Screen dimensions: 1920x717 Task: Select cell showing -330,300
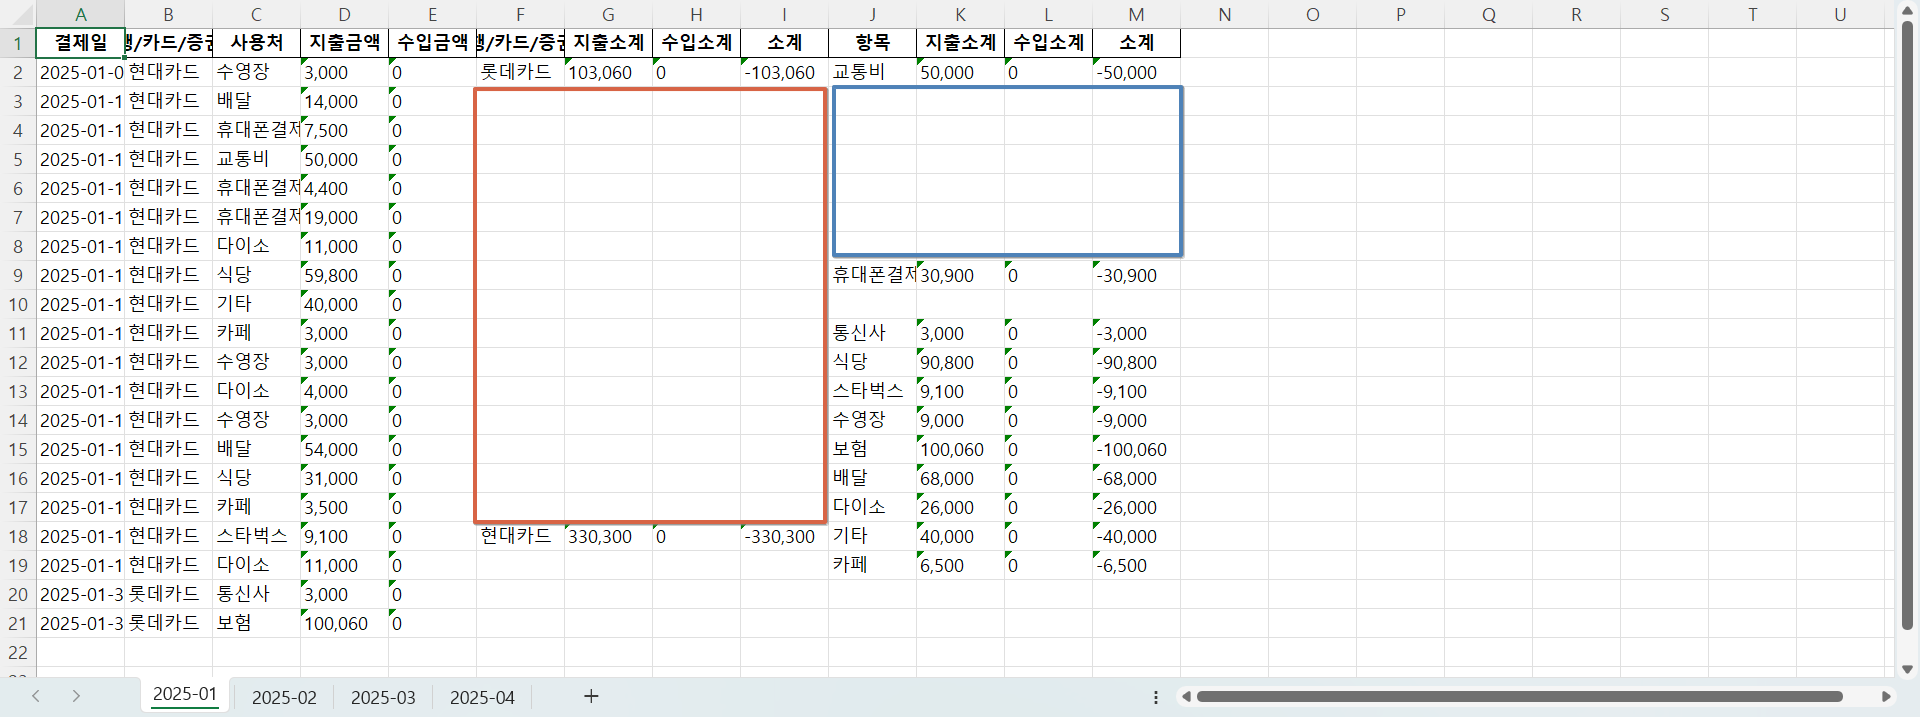[x=784, y=536]
